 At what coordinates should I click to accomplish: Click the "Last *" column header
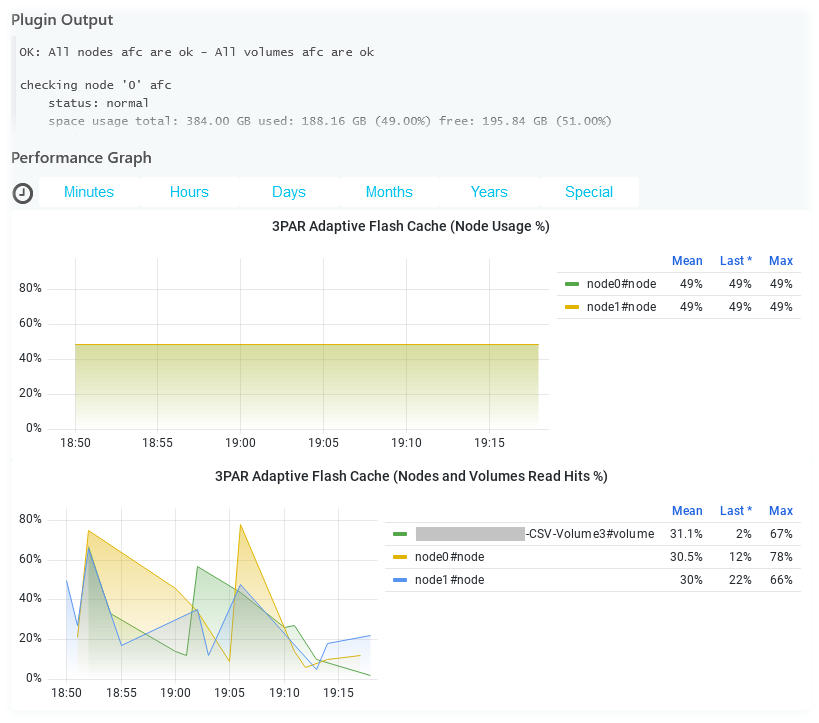pyautogui.click(x=736, y=261)
